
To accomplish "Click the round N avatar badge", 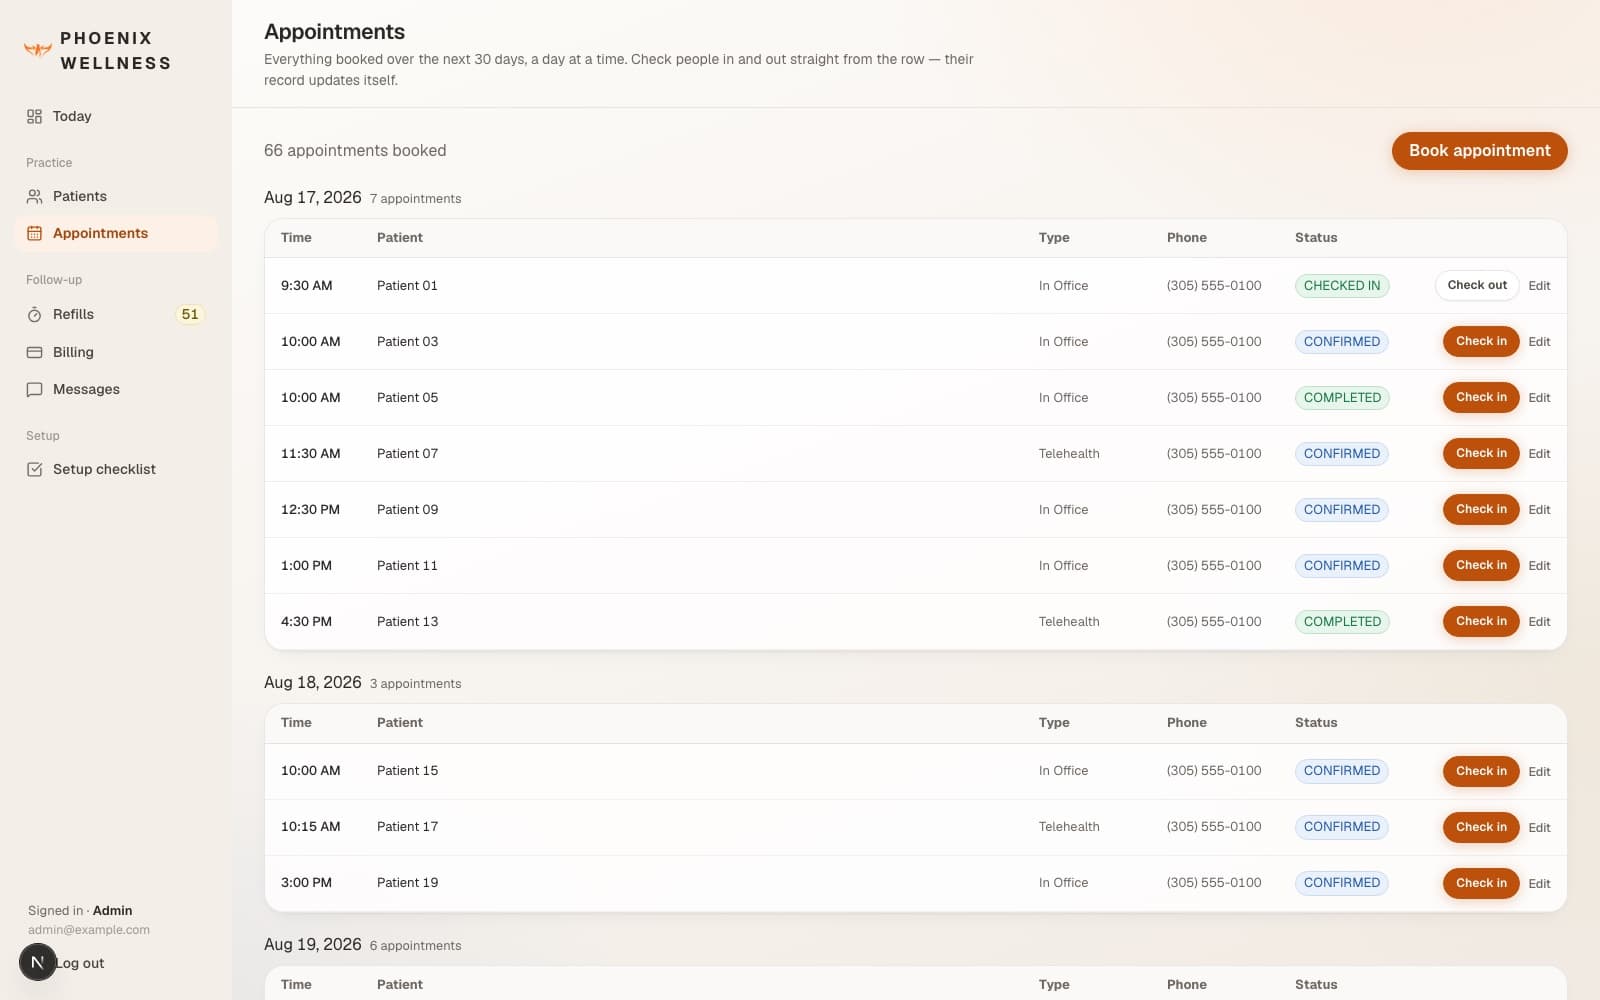I will (x=38, y=962).
